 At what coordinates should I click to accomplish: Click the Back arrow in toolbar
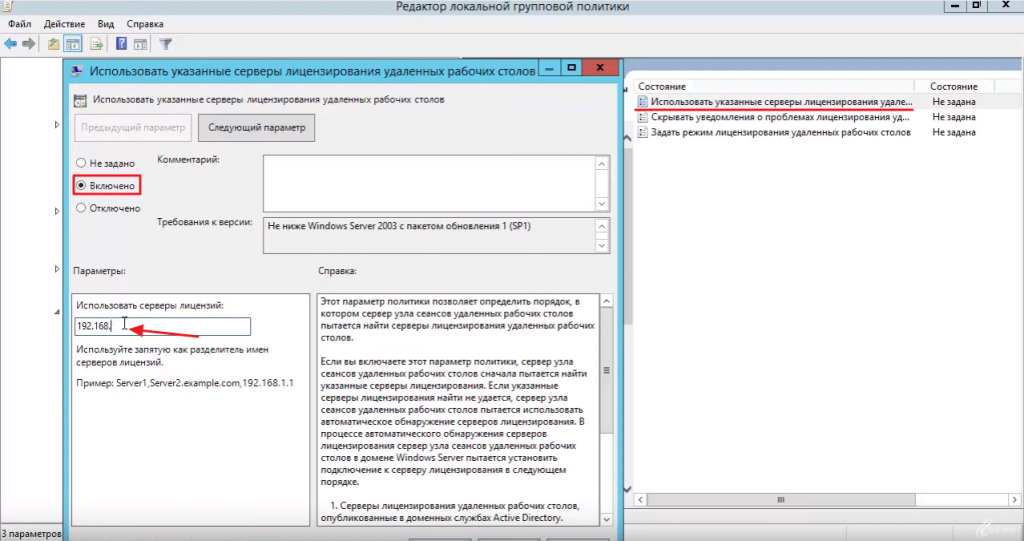click(10, 44)
